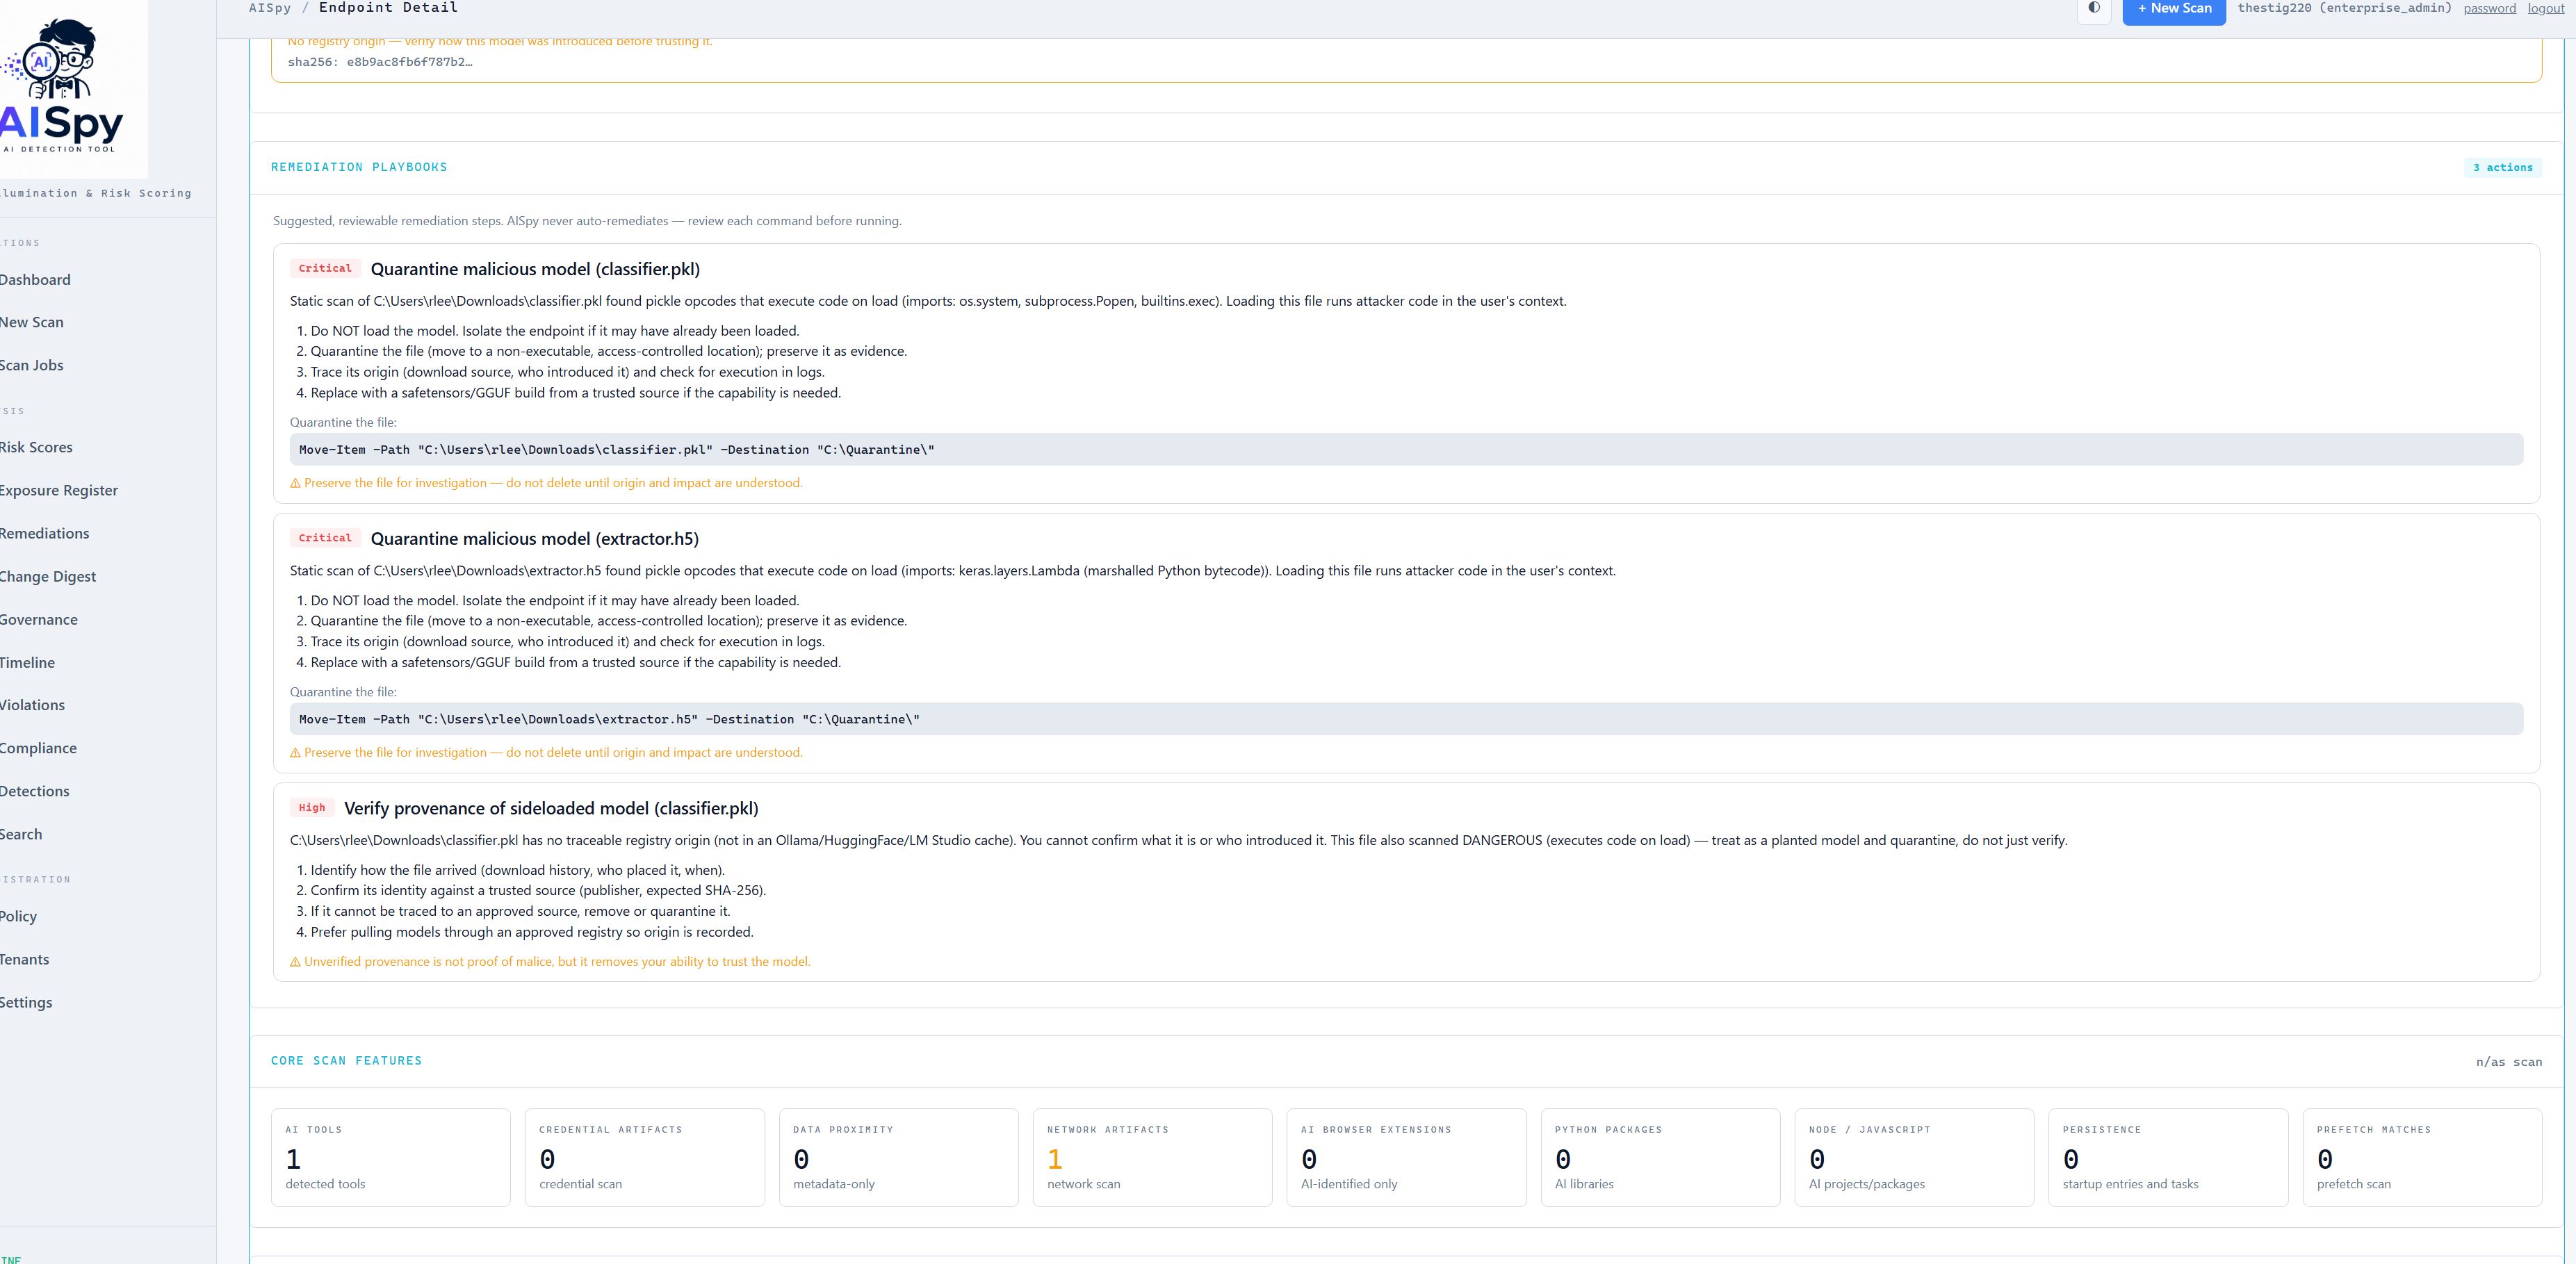Select heading Quarantine malicious model (extractor.h5)
Screen dimensions: 2576x1264
coord(535,539)
